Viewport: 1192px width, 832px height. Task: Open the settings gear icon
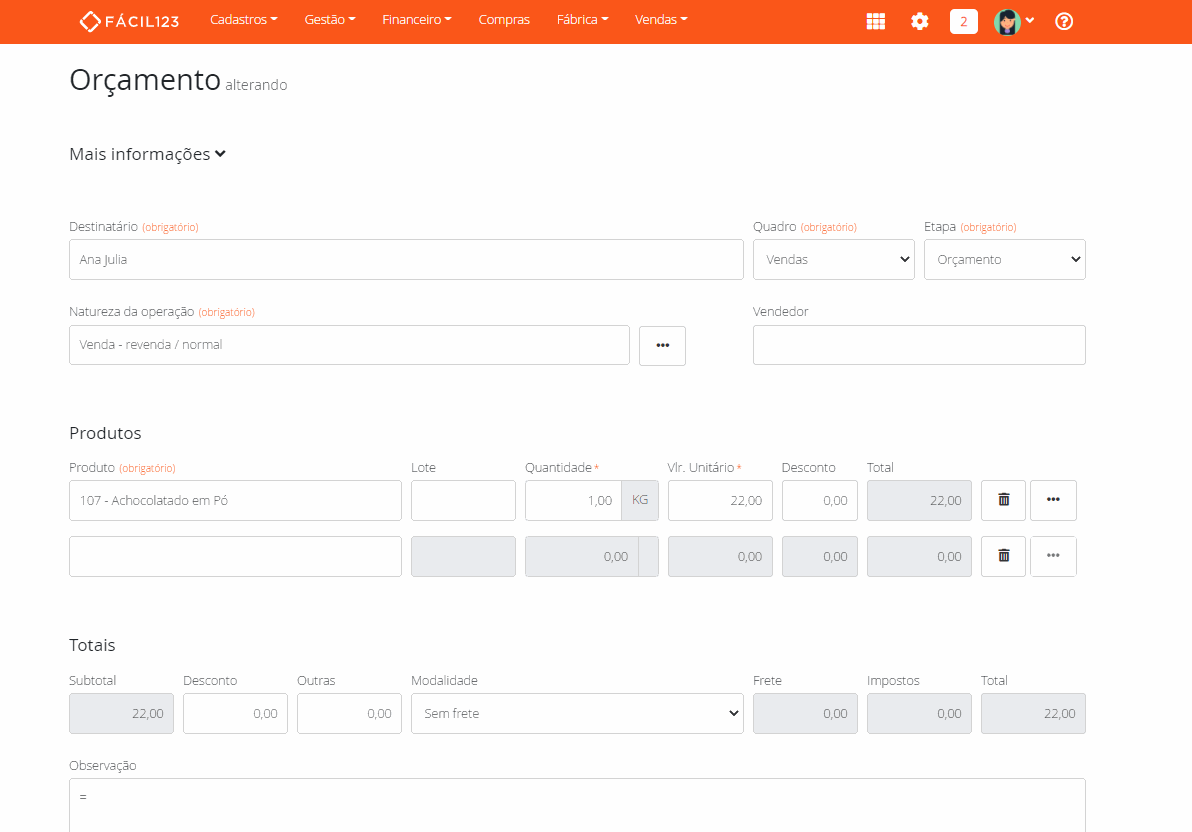coord(920,21)
